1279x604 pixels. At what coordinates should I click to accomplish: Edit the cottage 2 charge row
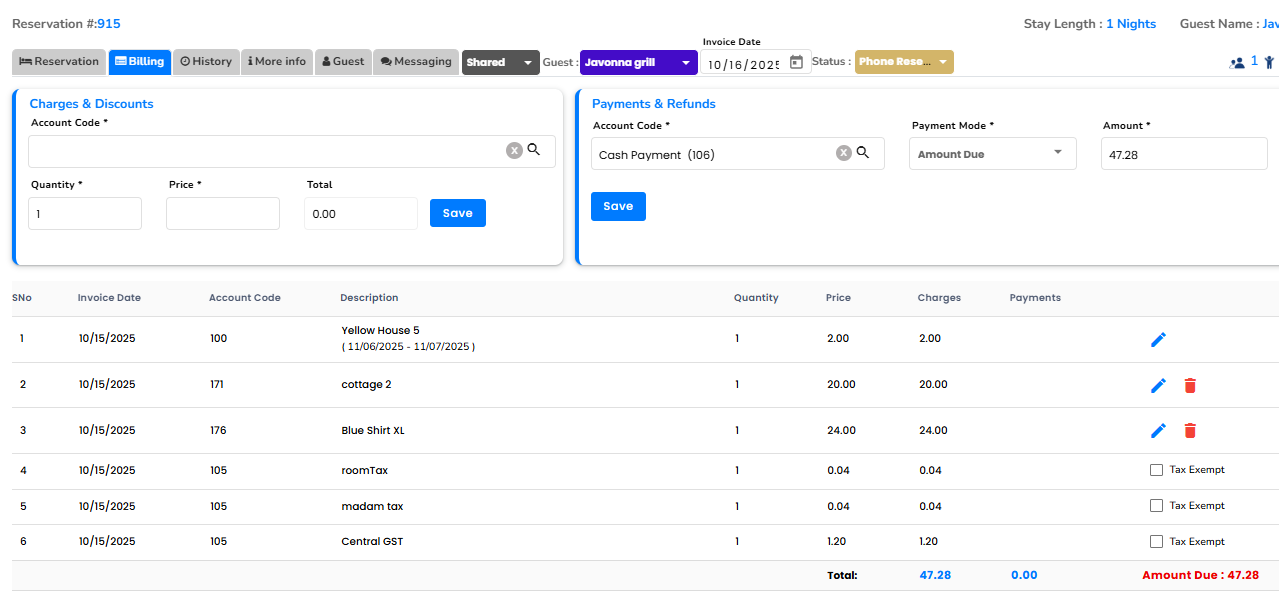point(1158,385)
